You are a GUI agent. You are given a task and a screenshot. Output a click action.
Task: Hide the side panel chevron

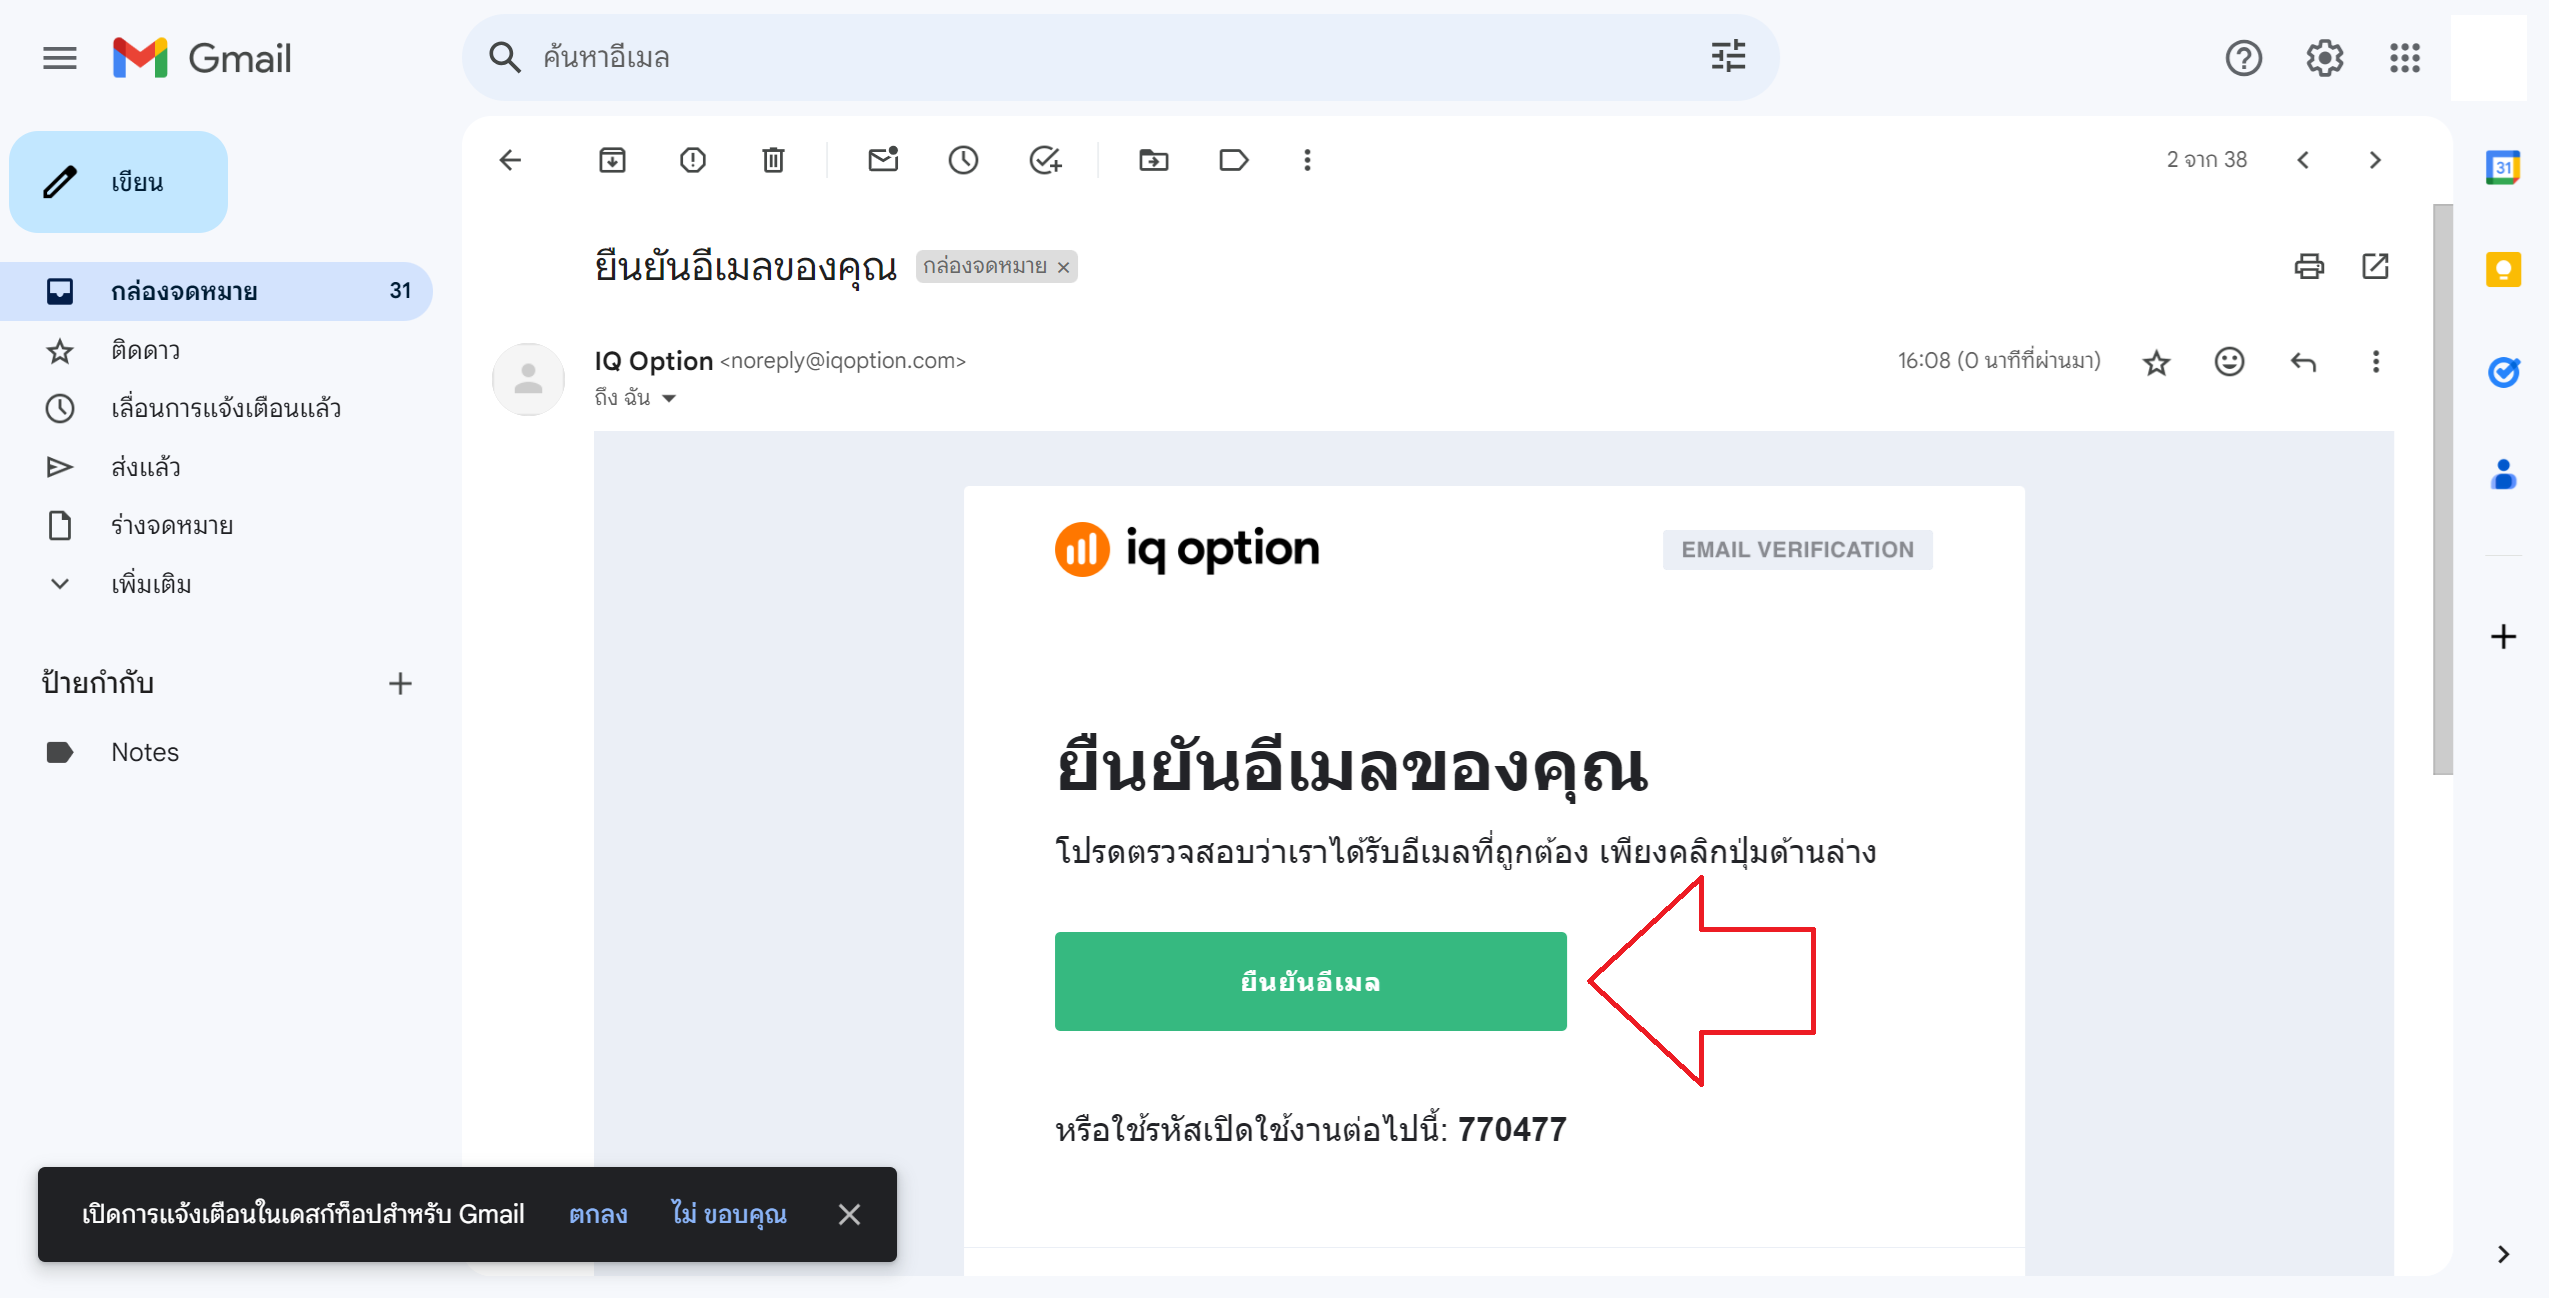click(x=2503, y=1254)
